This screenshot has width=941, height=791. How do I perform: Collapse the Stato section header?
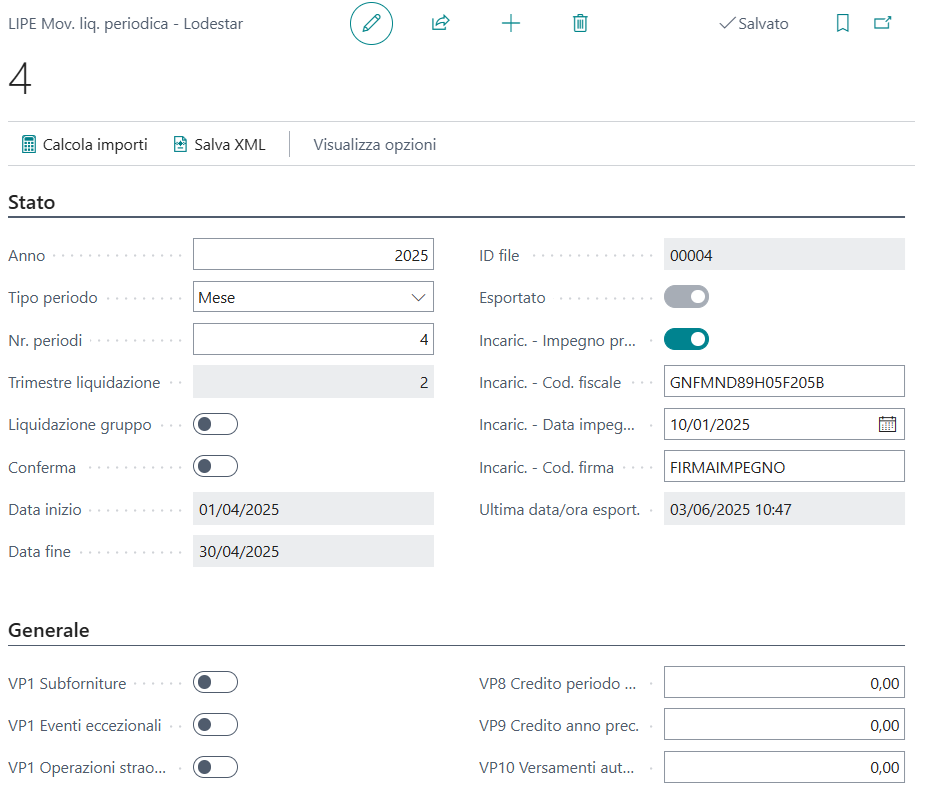point(32,203)
